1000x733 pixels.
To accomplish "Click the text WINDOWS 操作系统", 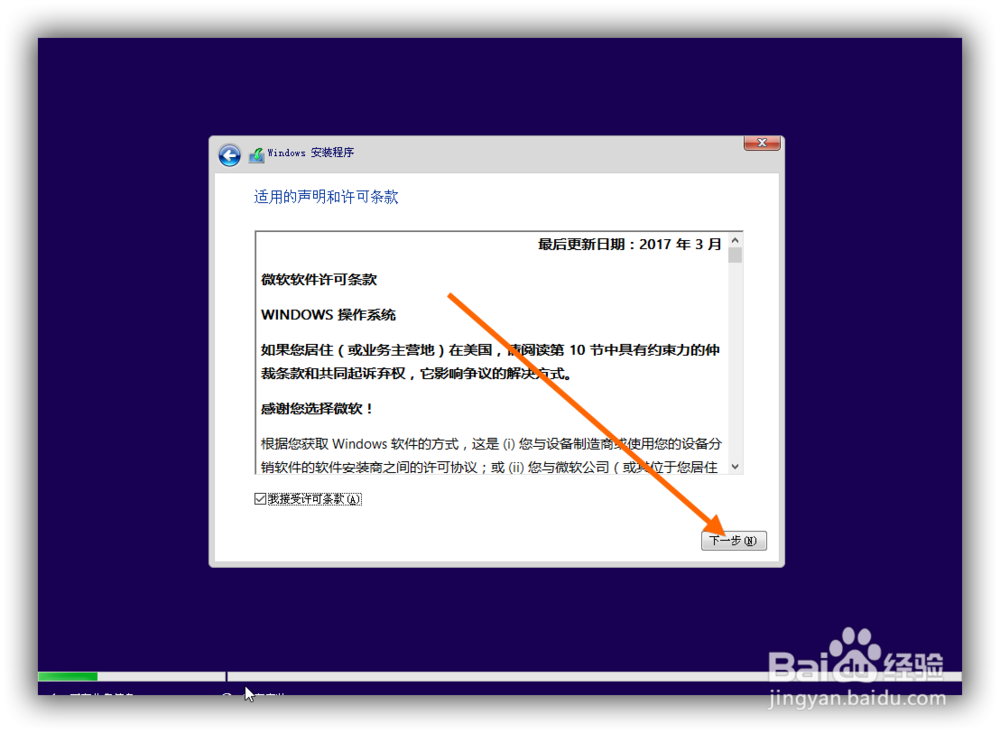I will (x=328, y=315).
